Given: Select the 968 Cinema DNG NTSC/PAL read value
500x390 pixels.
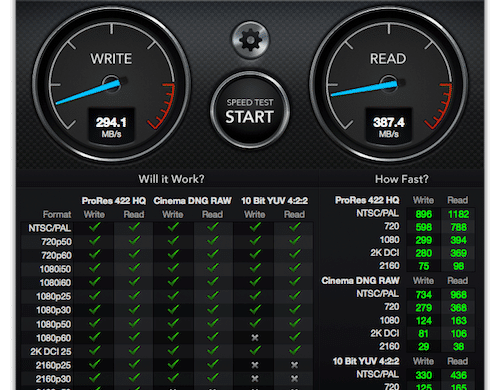Looking at the screenshot, I should [x=458, y=295].
